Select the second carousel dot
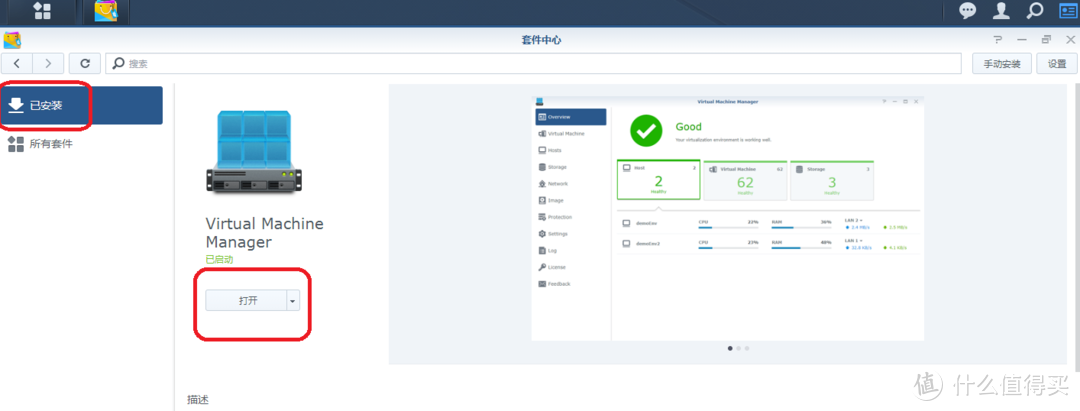The image size is (1080, 411). (x=738, y=348)
